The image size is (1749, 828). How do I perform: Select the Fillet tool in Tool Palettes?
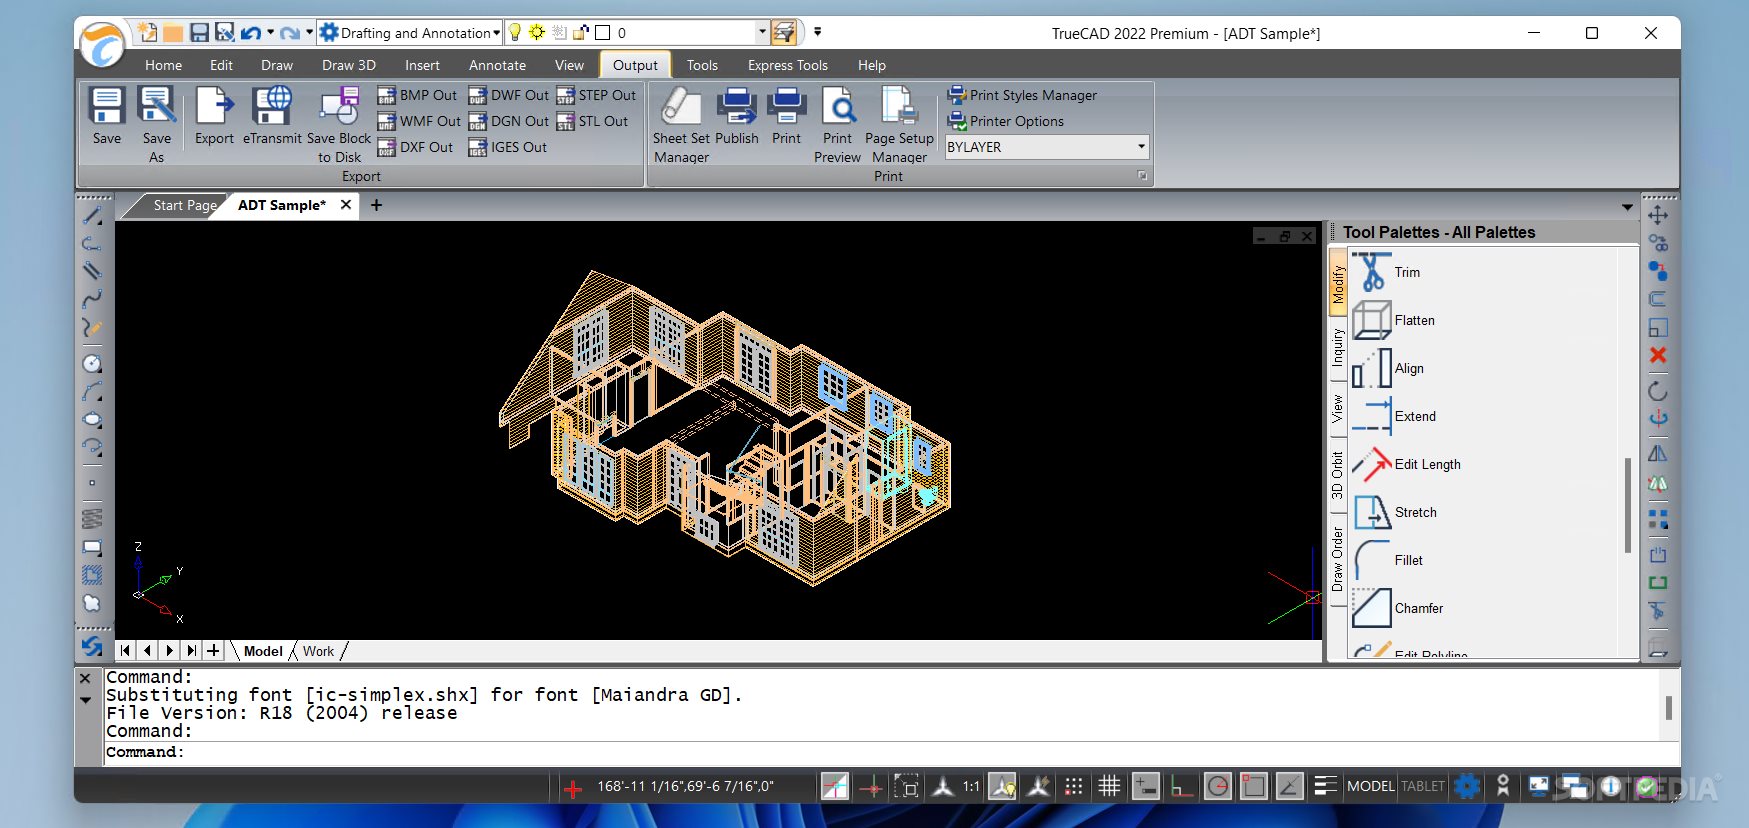[1388, 560]
